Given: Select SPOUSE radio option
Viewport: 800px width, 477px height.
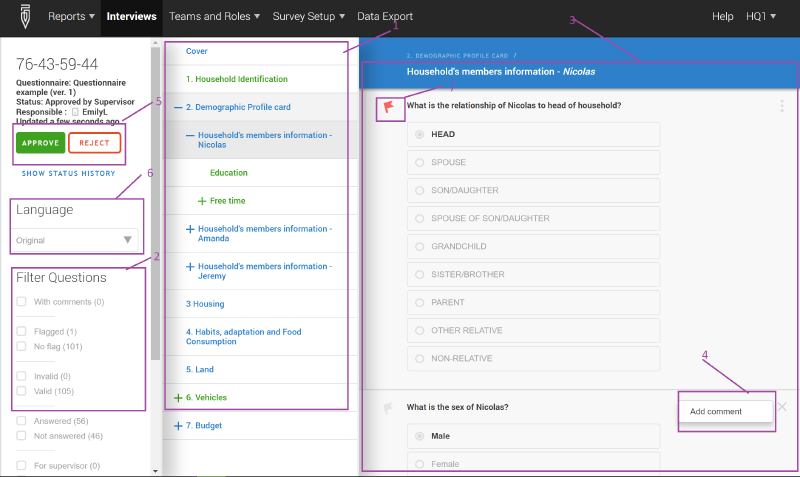Looking at the screenshot, I should (419, 162).
